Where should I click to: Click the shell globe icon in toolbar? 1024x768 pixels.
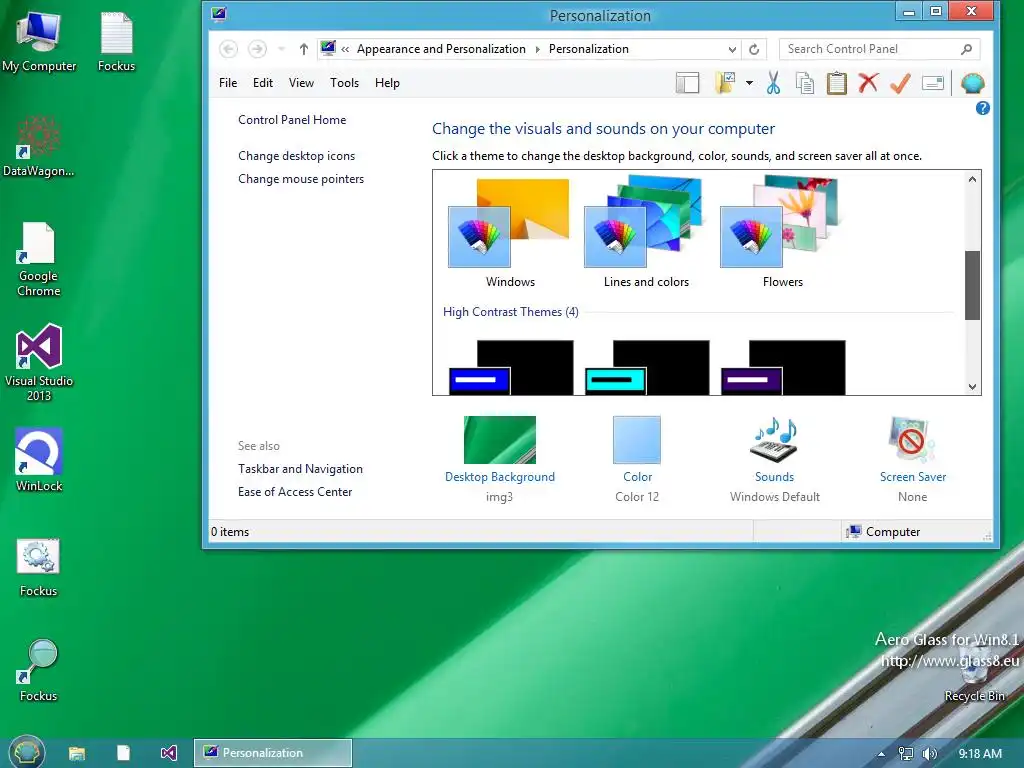point(972,83)
